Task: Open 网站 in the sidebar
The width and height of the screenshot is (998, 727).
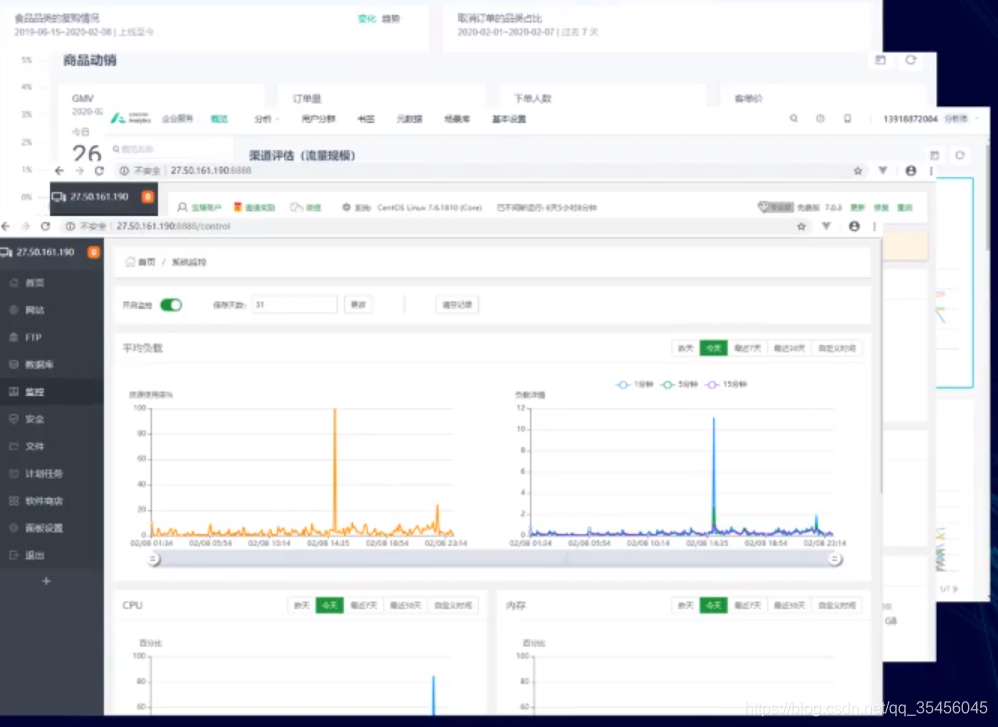Action: click(x=35, y=310)
